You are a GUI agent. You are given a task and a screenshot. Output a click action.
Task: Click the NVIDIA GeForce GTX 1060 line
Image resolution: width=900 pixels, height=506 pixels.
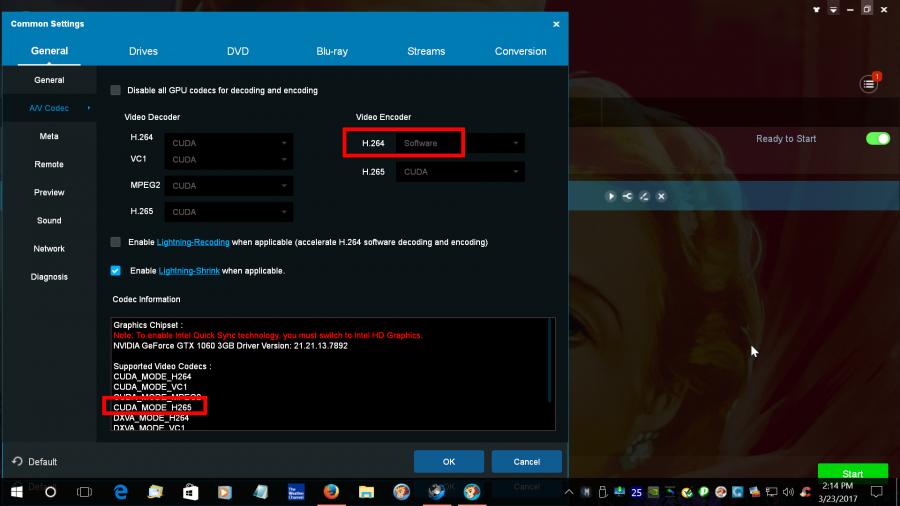pyautogui.click(x=230, y=345)
